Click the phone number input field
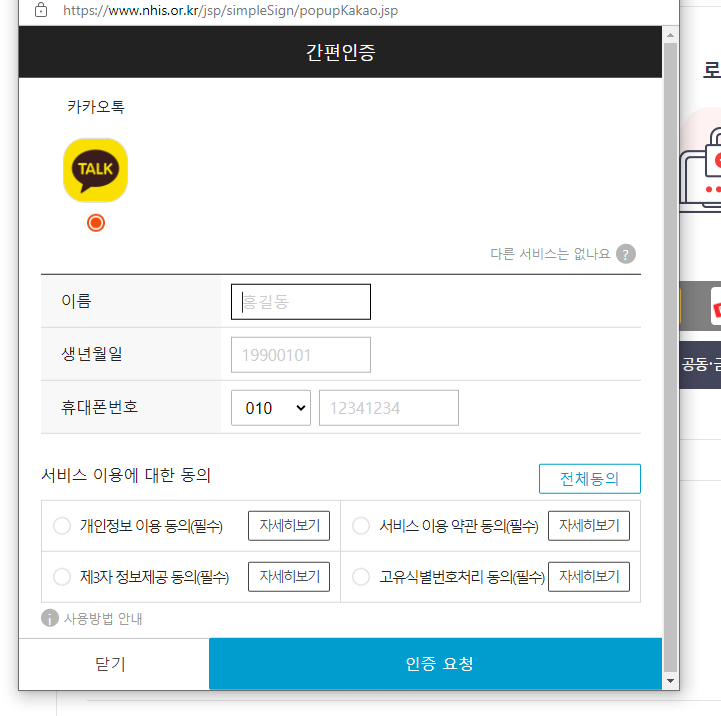 [389, 408]
